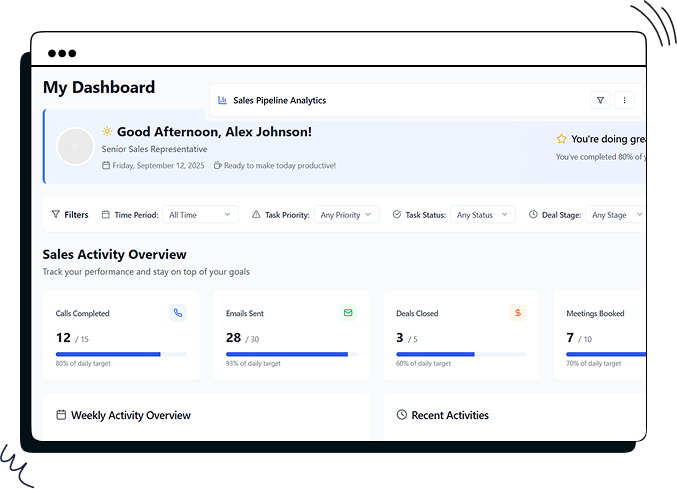Click the Emails Sent card title
Viewport: 677px width, 489px height.
click(245, 313)
